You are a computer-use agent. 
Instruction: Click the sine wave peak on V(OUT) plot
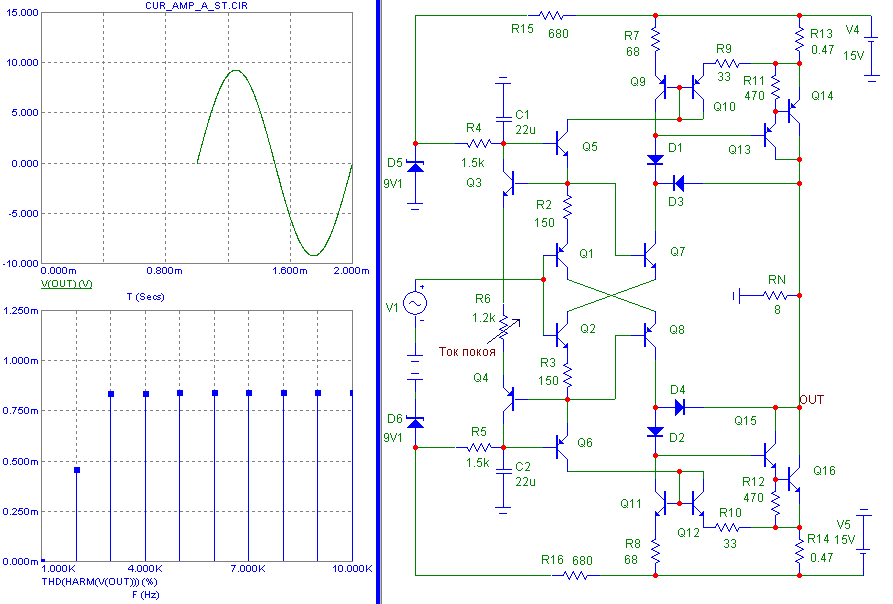pyautogui.click(x=236, y=71)
